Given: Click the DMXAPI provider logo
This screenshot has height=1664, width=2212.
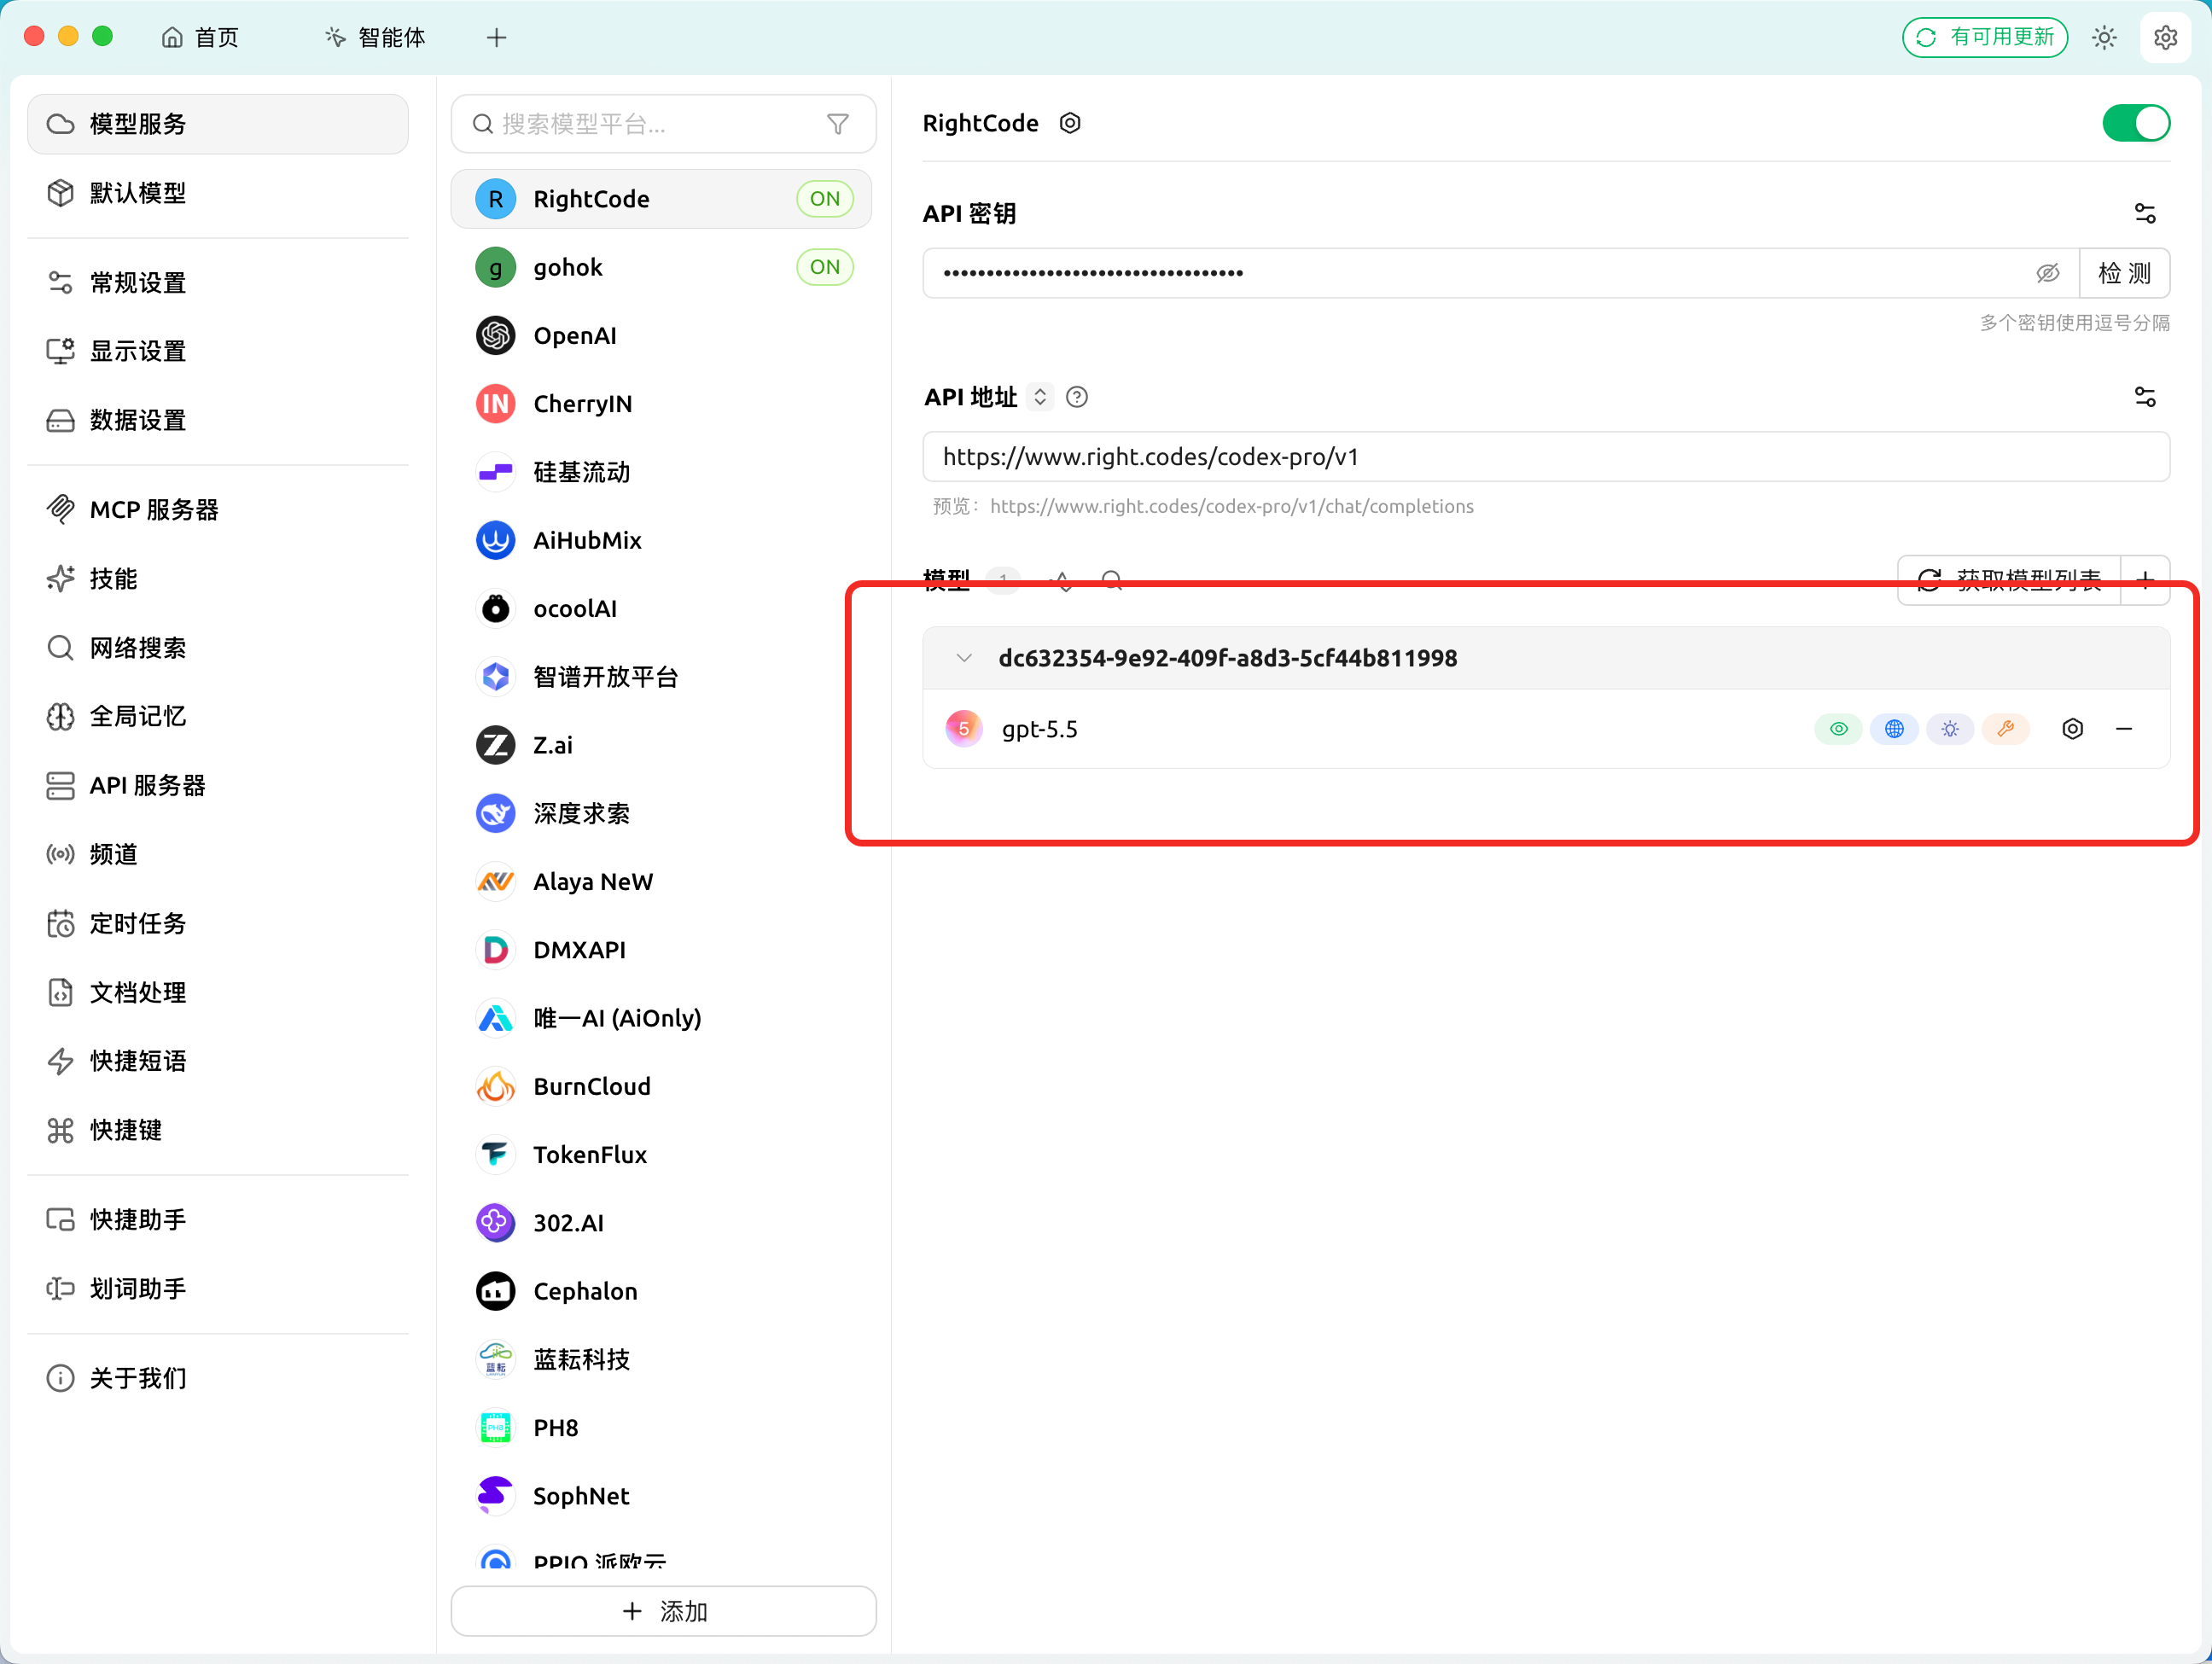Looking at the screenshot, I should coord(495,950).
